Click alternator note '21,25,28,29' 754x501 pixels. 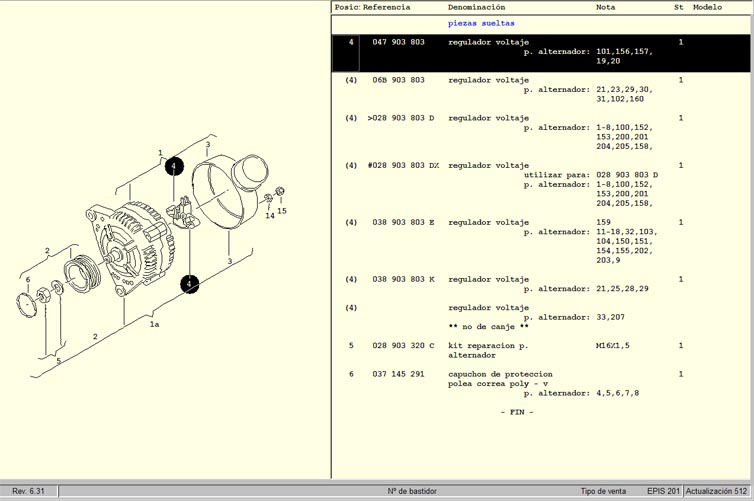tap(622, 288)
